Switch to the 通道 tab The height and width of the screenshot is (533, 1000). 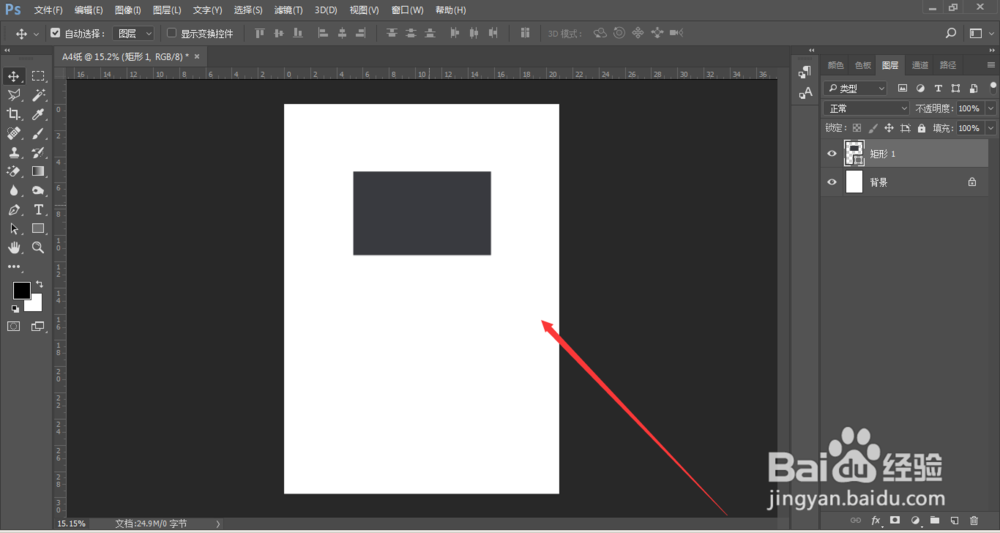coord(920,65)
